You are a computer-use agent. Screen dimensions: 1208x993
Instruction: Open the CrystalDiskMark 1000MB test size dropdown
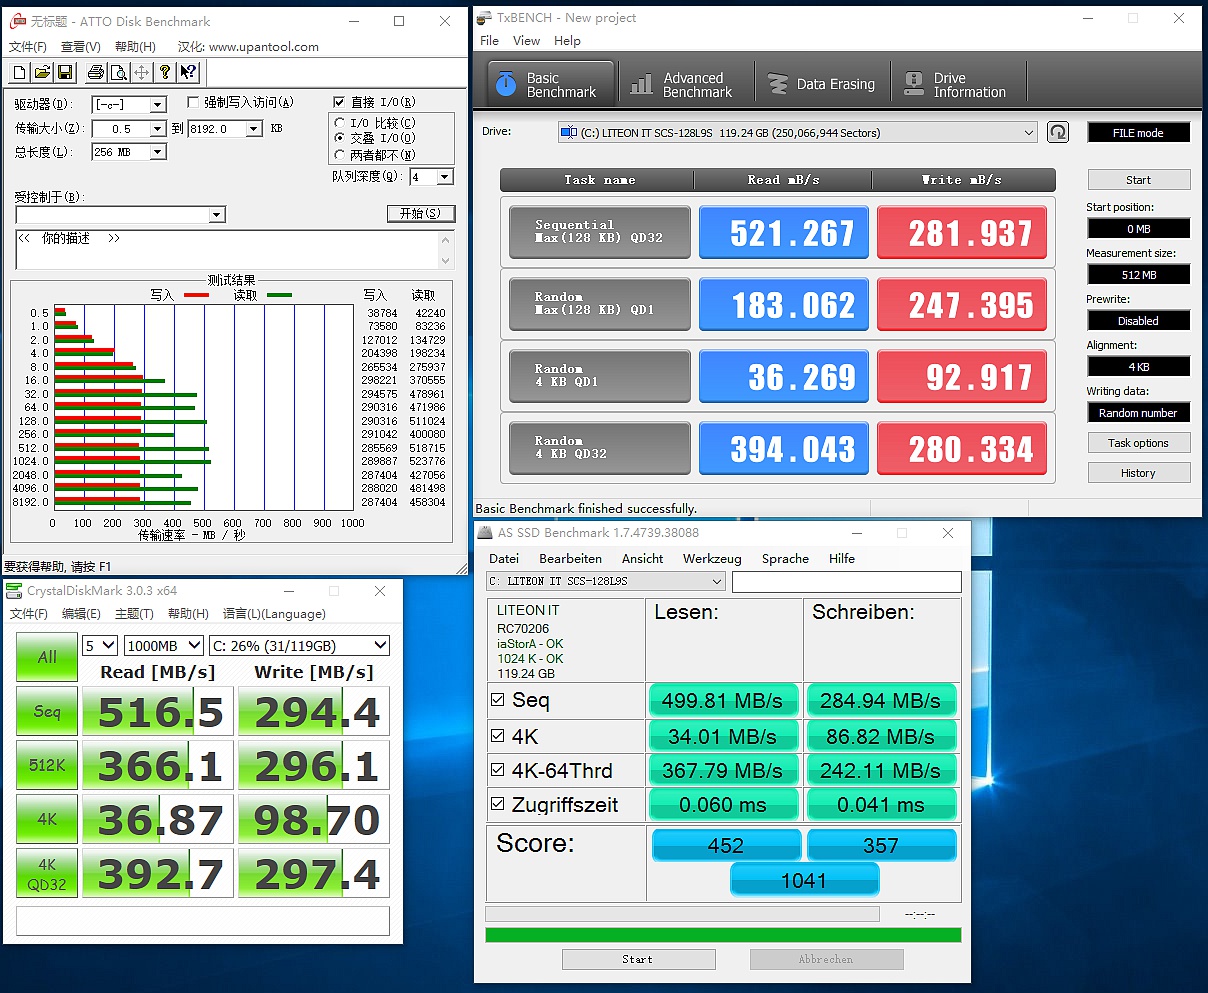click(194, 646)
